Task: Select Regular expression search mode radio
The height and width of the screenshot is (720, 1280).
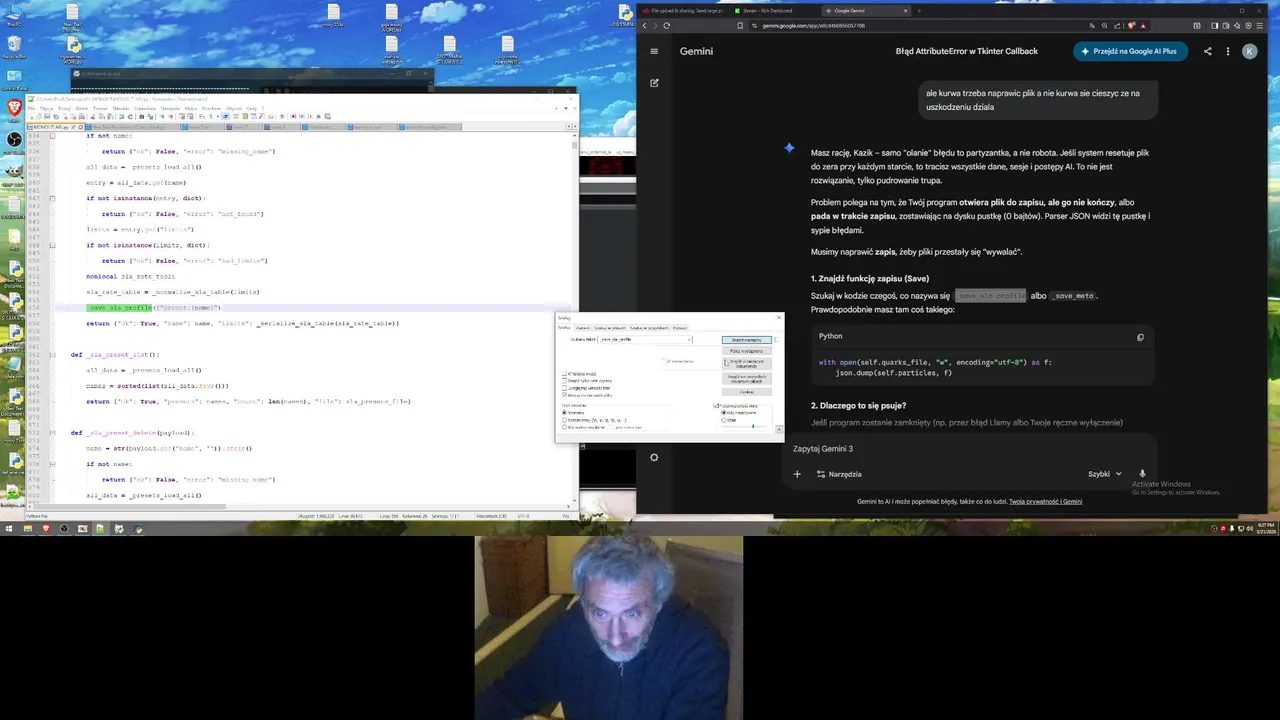Action: [564, 427]
